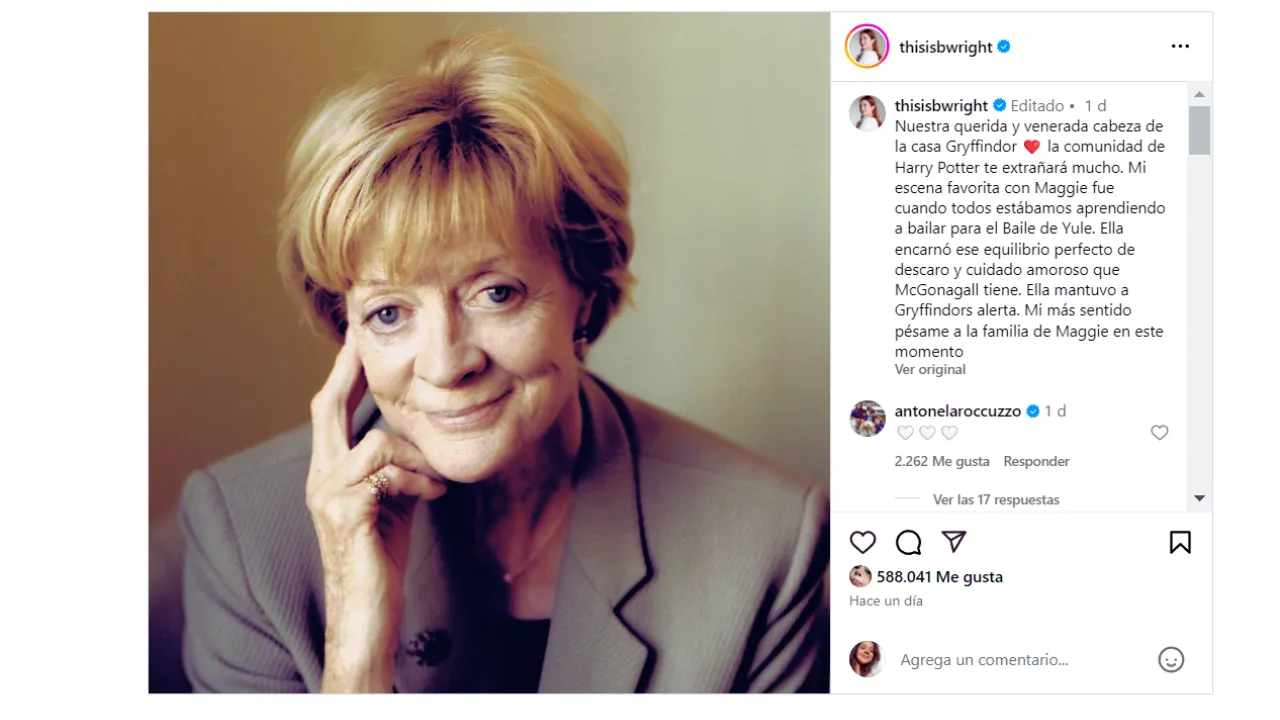Show original caption with "Ver original"
The width and height of the screenshot is (1280, 720).
[930, 369]
